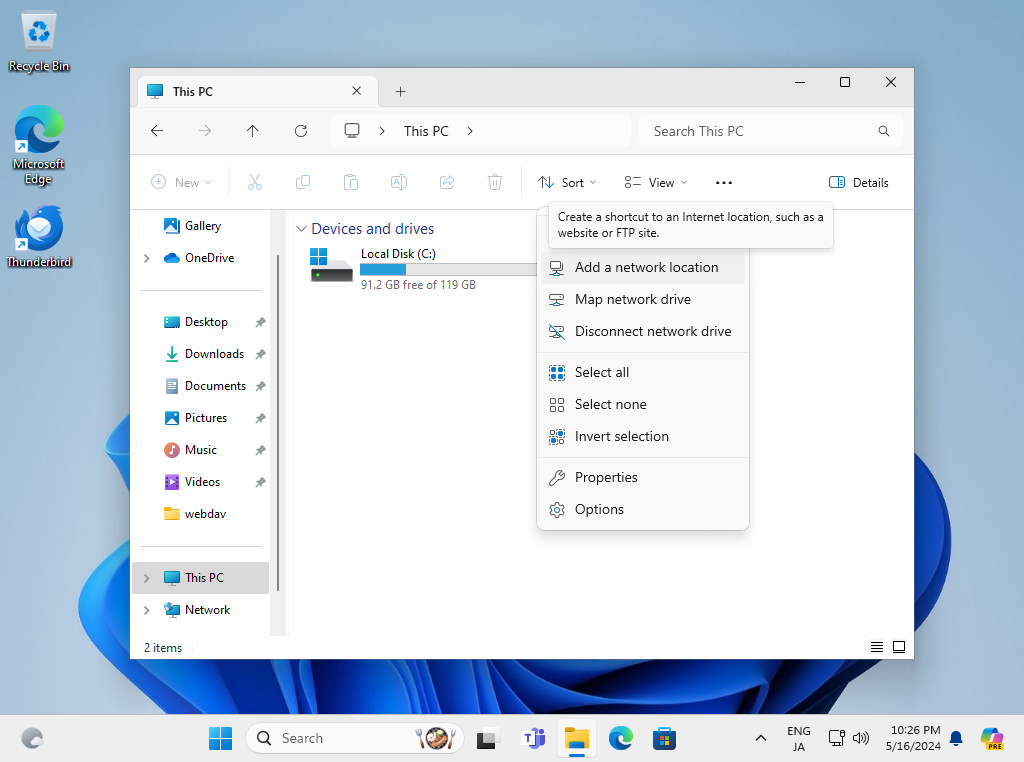Open Task View on taskbar
This screenshot has height=762, width=1024.
[487, 738]
